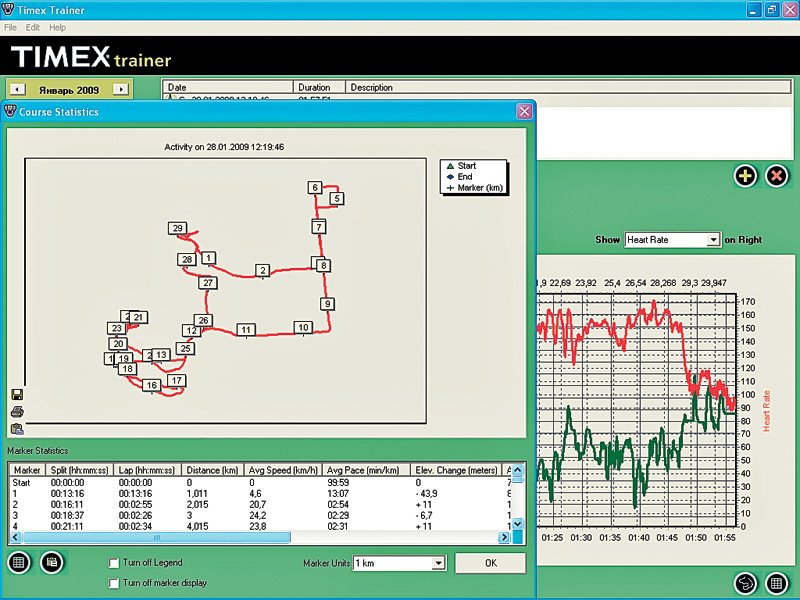Click the 02:31 average pace cell
The image size is (800, 600).
[337, 526]
